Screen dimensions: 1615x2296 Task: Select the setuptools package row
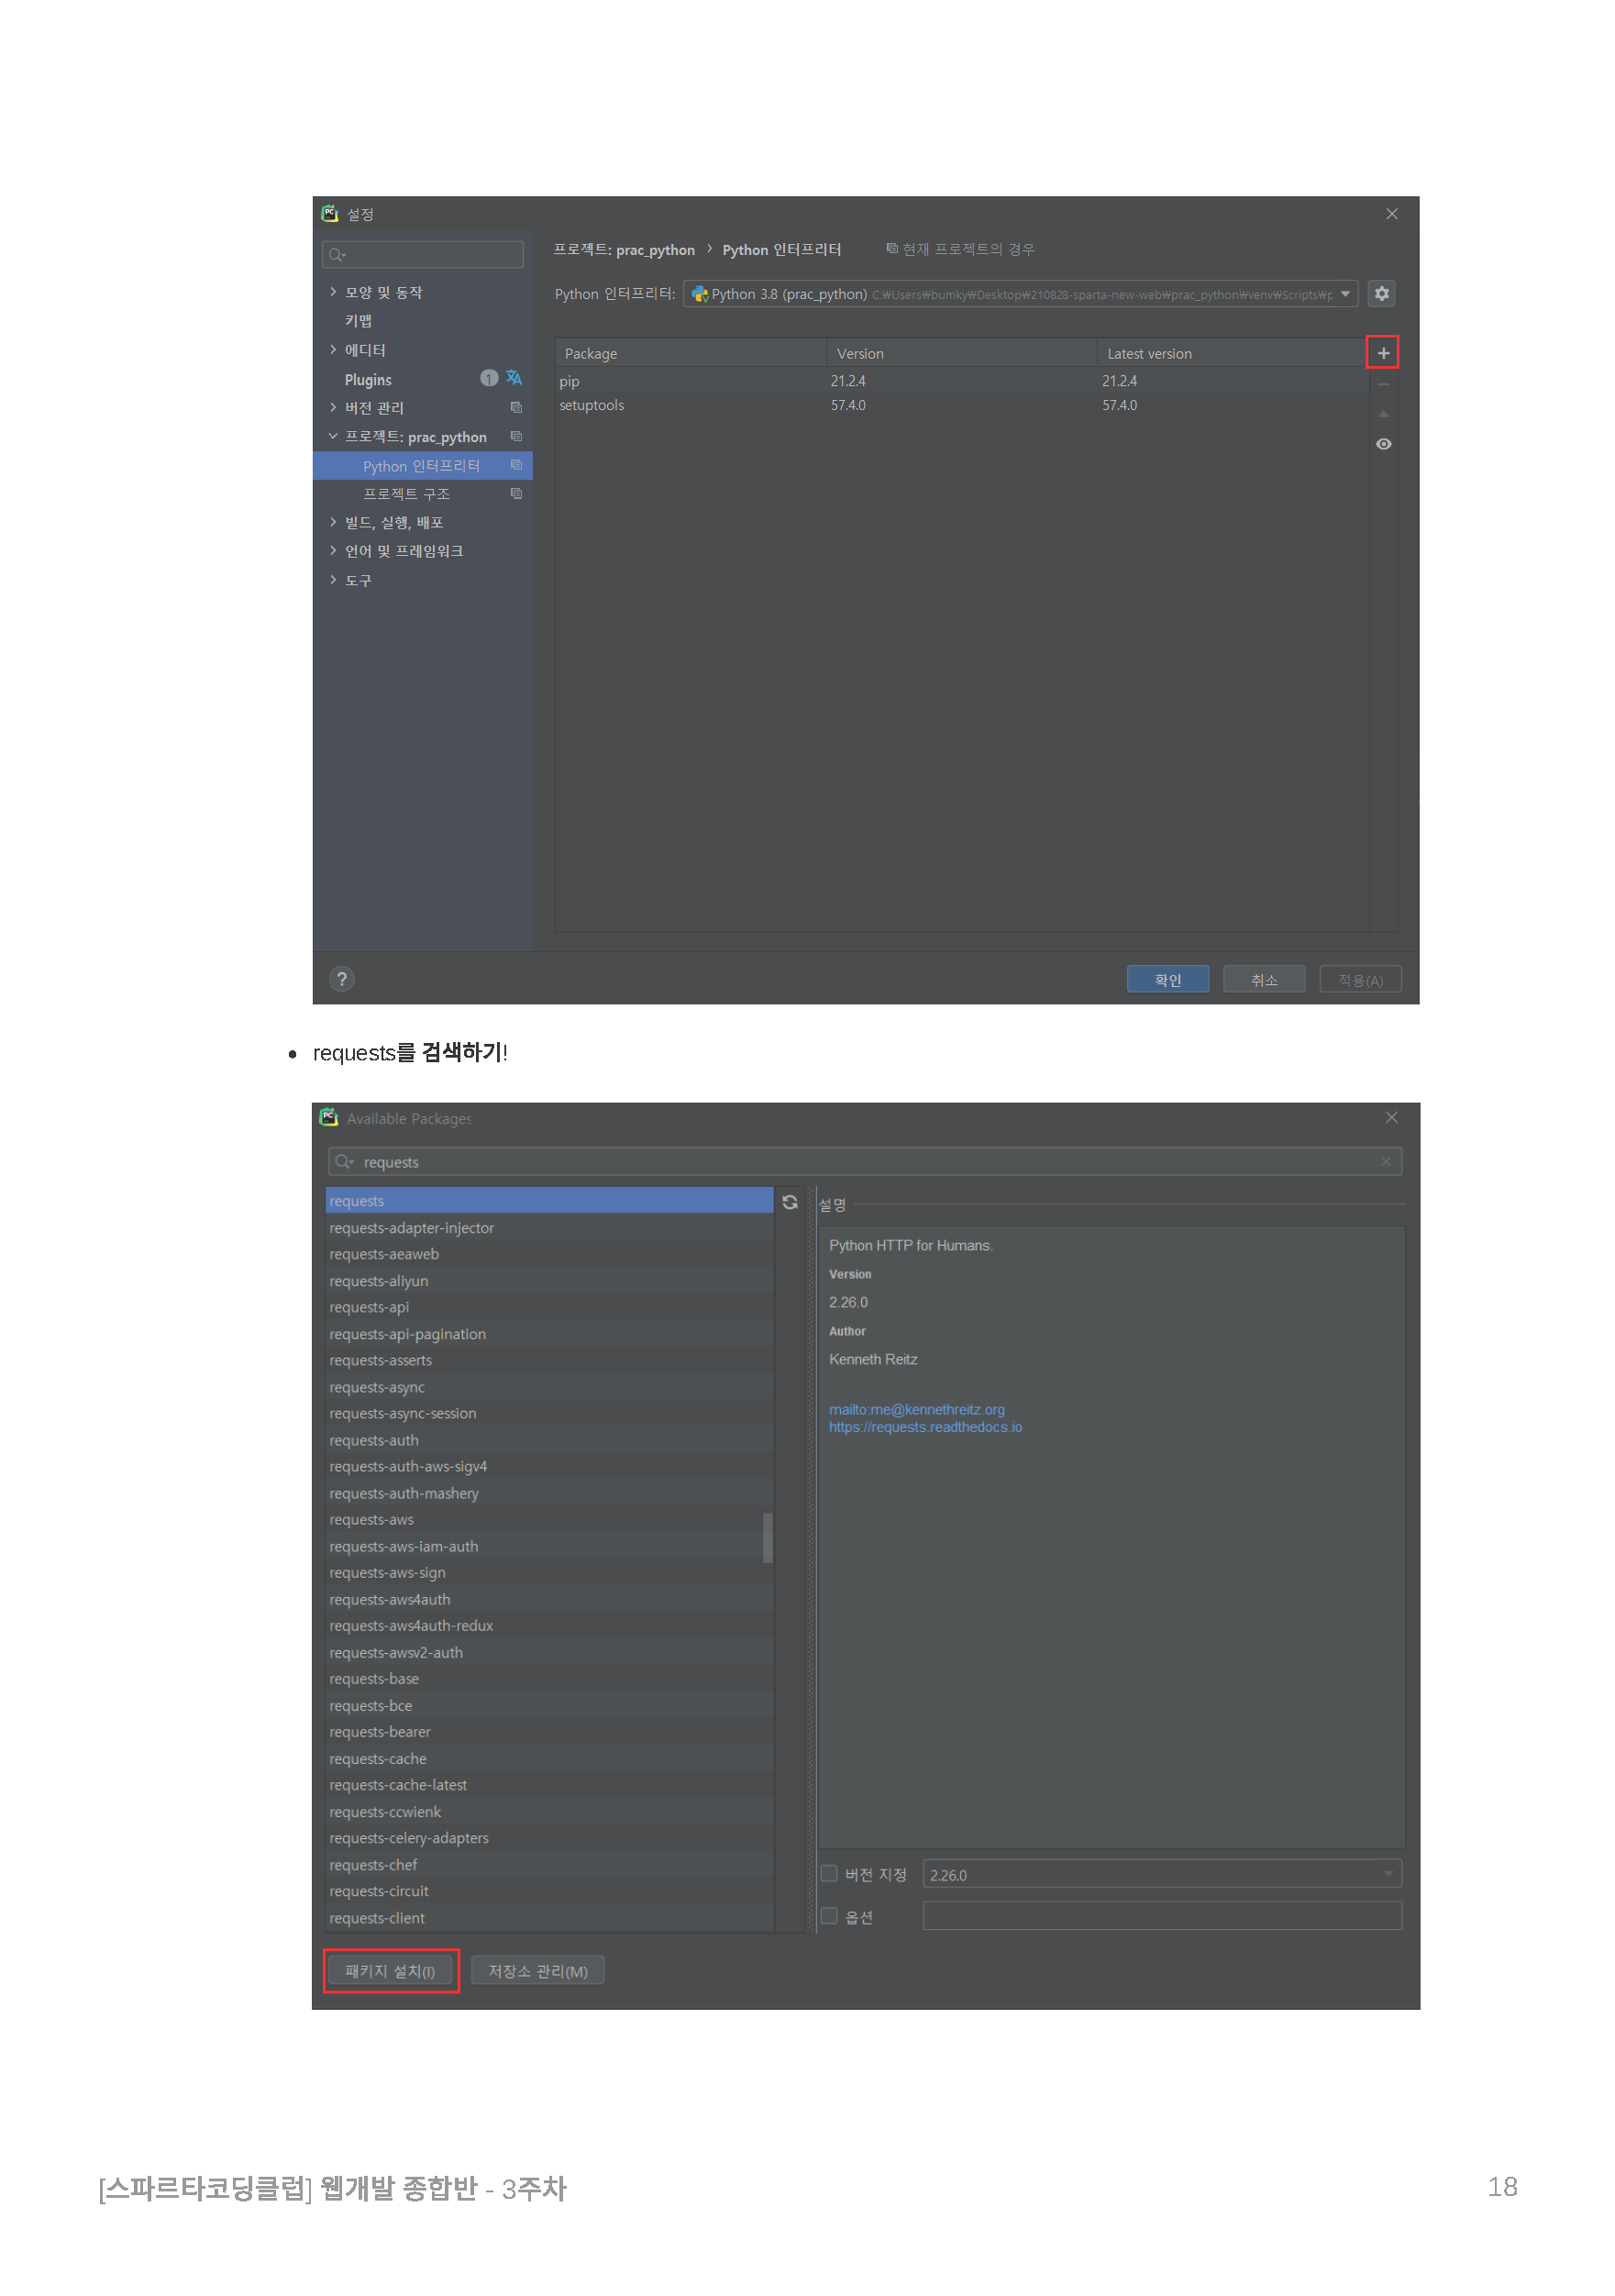pos(961,405)
